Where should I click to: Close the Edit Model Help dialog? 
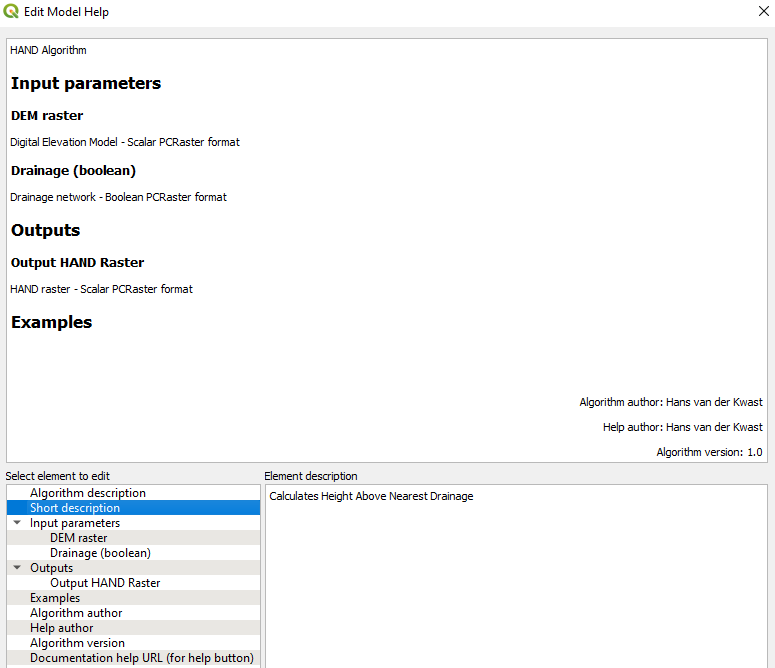coord(762,12)
